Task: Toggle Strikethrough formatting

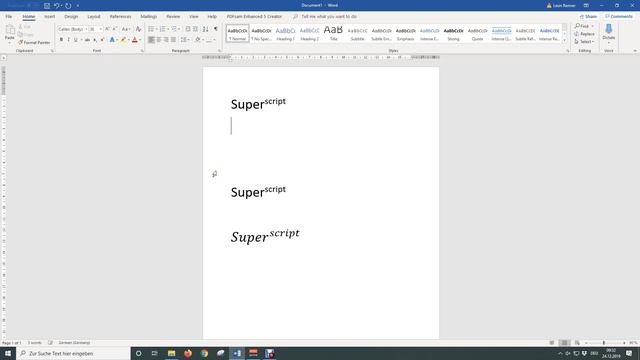Action: coord(87,40)
